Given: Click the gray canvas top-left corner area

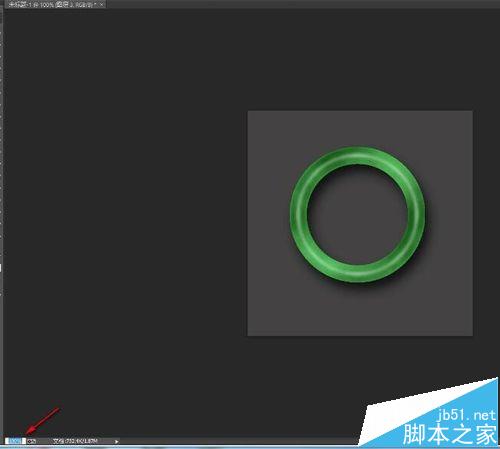Looking at the screenshot, I should (263, 127).
